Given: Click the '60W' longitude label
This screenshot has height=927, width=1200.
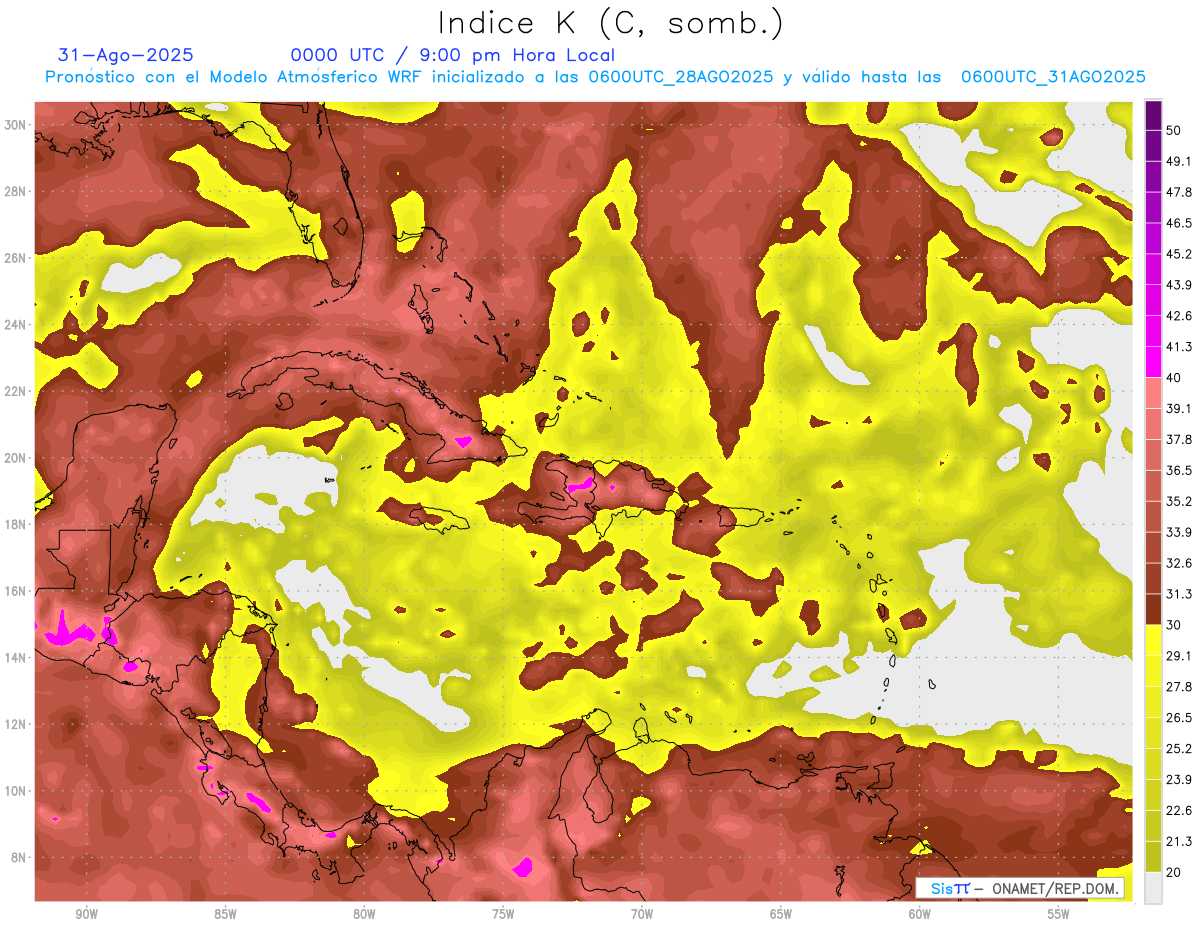Looking at the screenshot, I should coord(920,914).
